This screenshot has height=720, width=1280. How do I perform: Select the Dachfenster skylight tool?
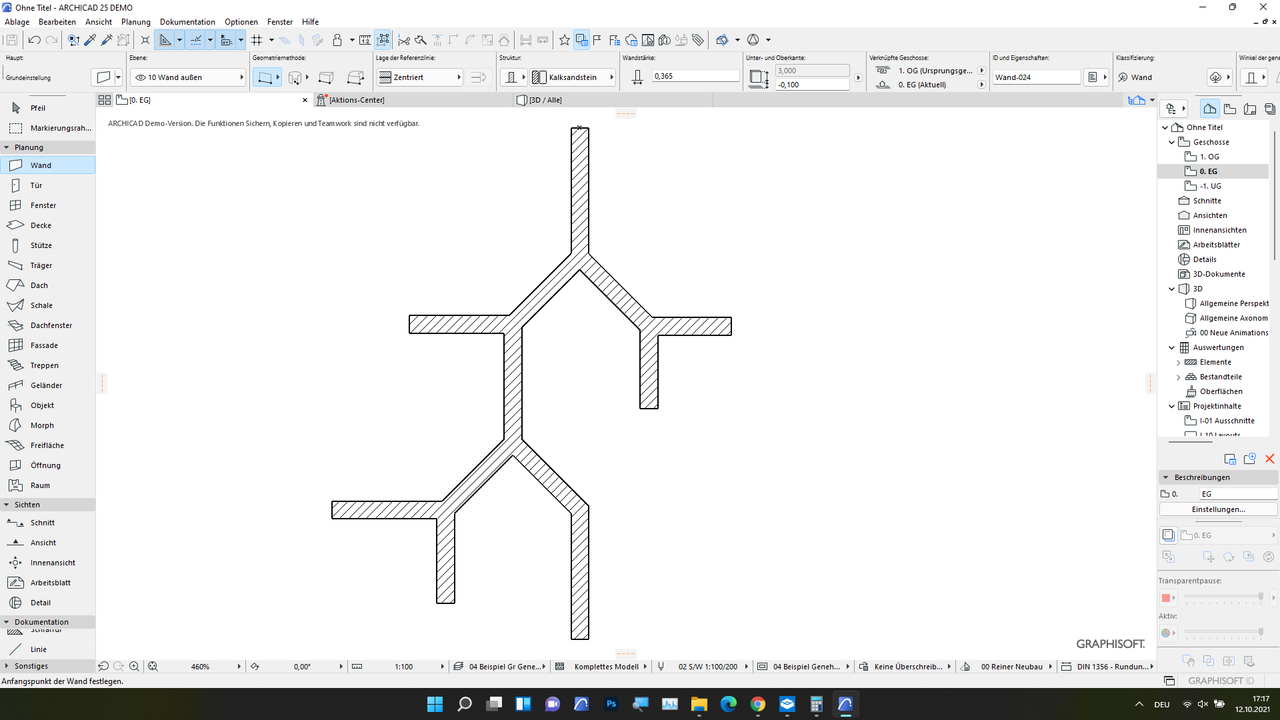point(48,325)
